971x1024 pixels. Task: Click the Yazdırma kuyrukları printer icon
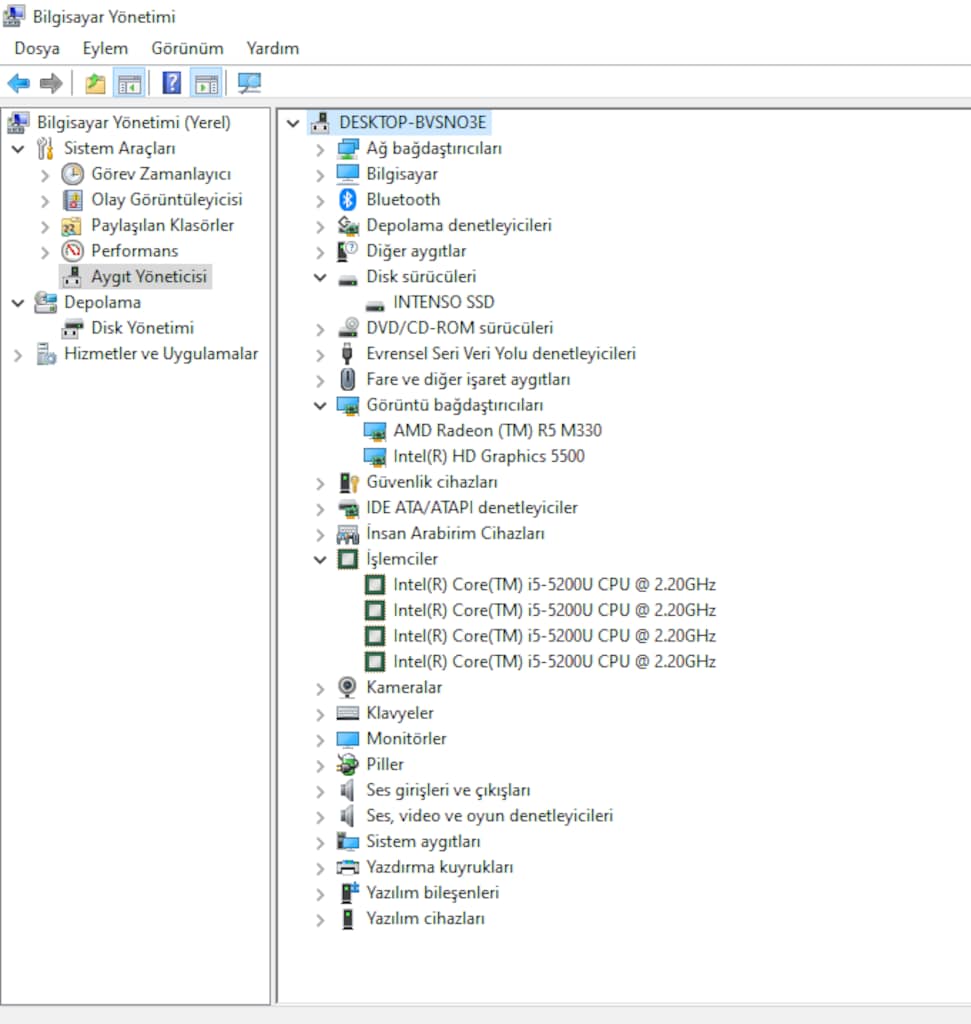pos(347,867)
